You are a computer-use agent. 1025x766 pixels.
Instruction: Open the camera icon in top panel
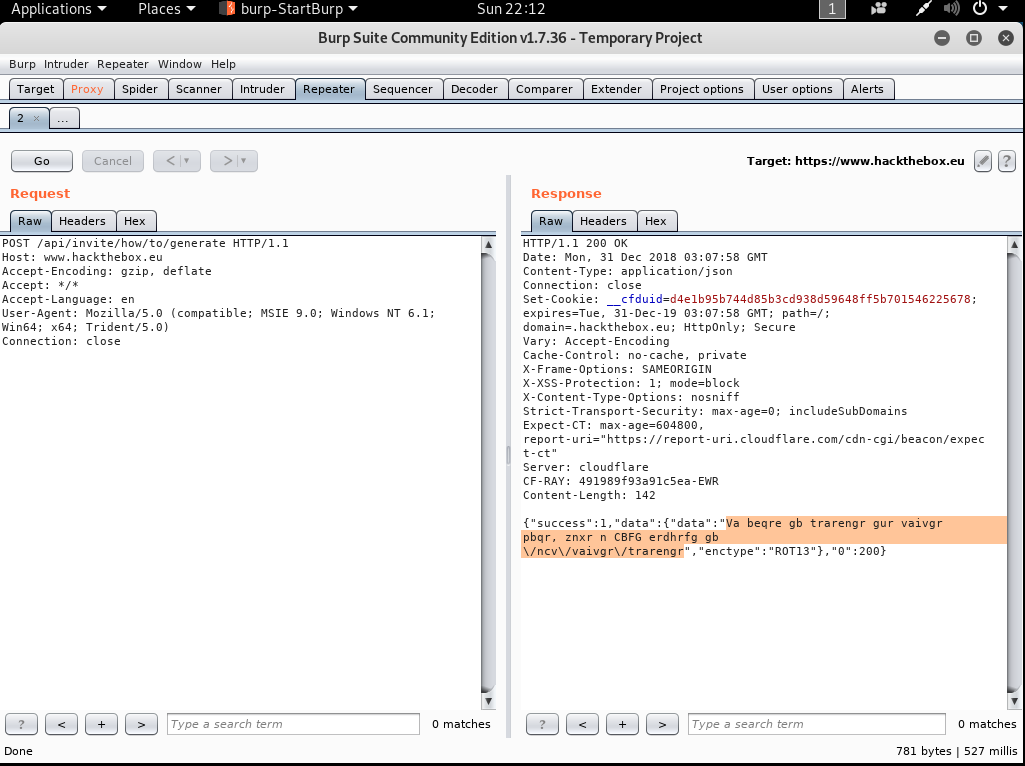[879, 9]
